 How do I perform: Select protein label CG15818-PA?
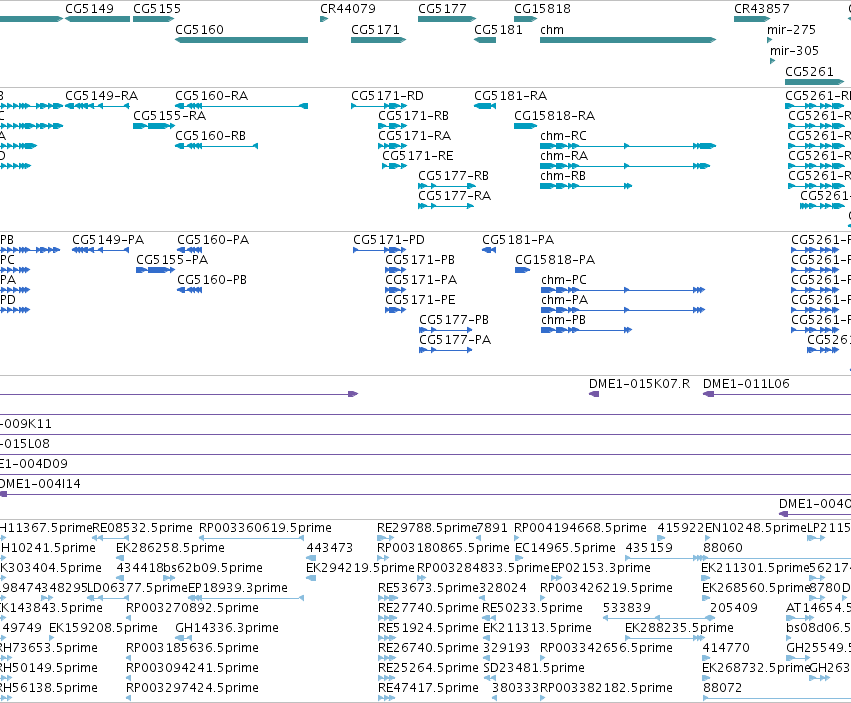tap(555, 260)
